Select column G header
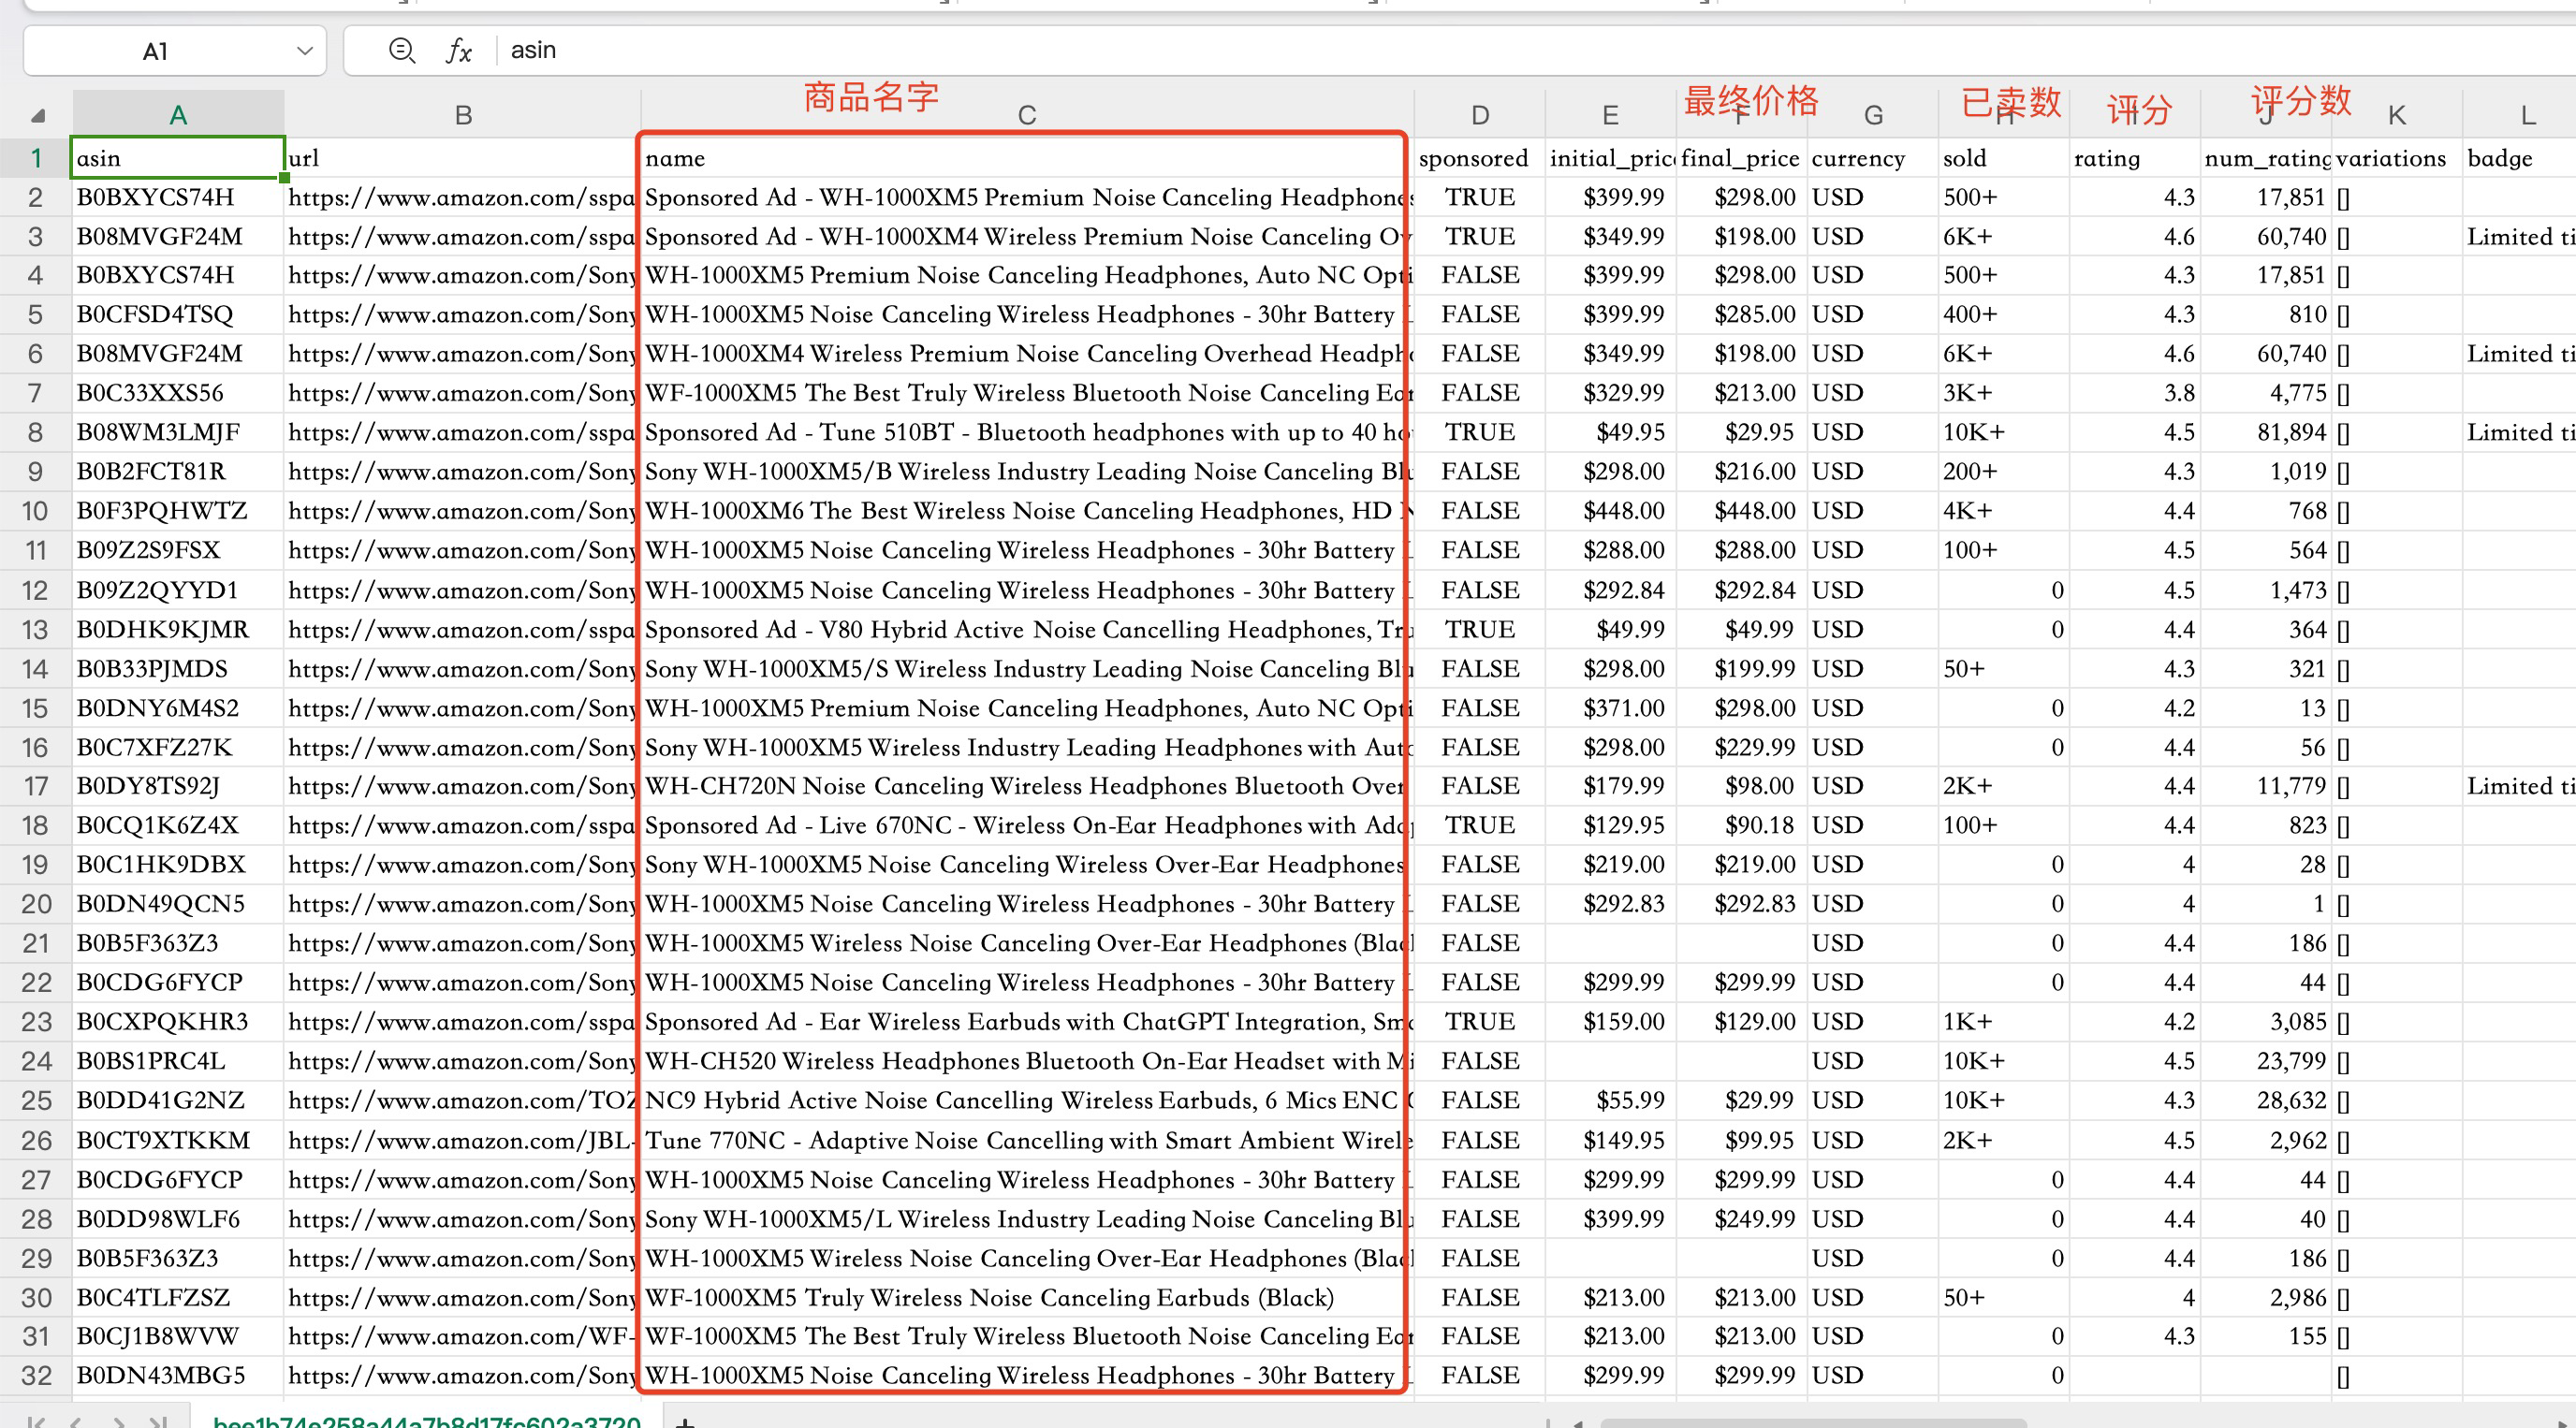Screen dimensions: 2576x1428 1873,115
